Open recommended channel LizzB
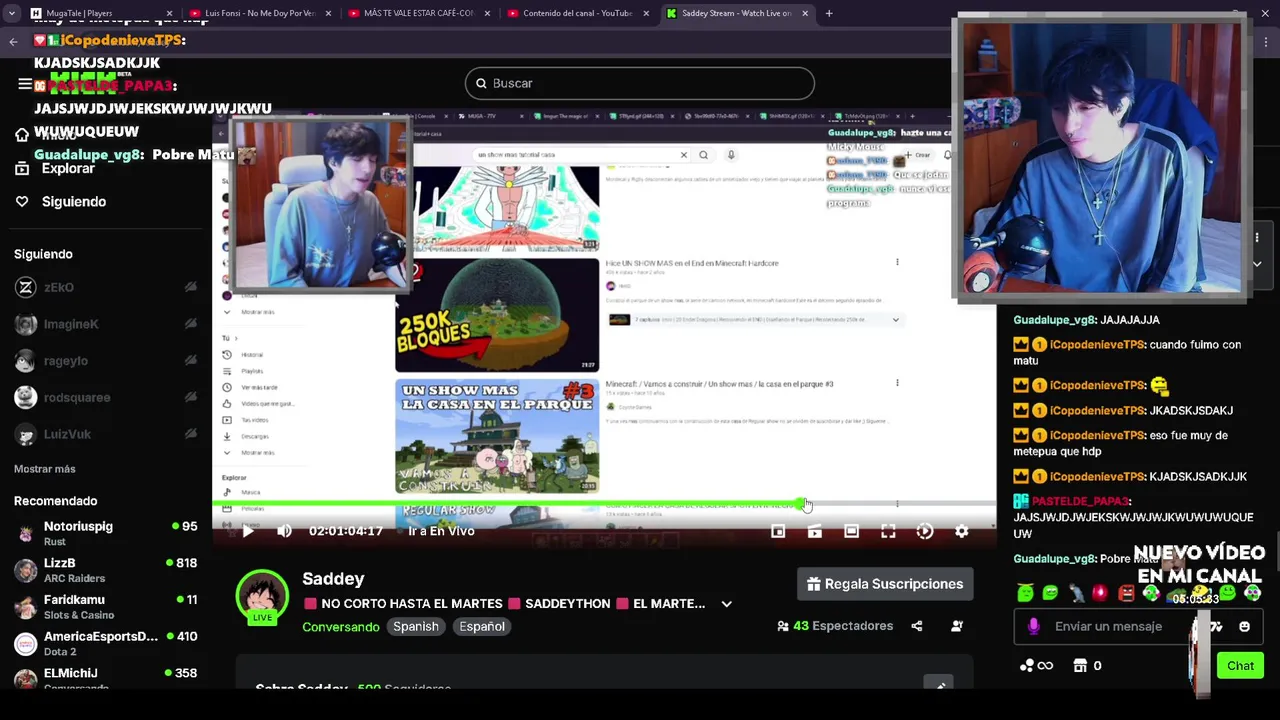1280x720 pixels. (x=105, y=570)
